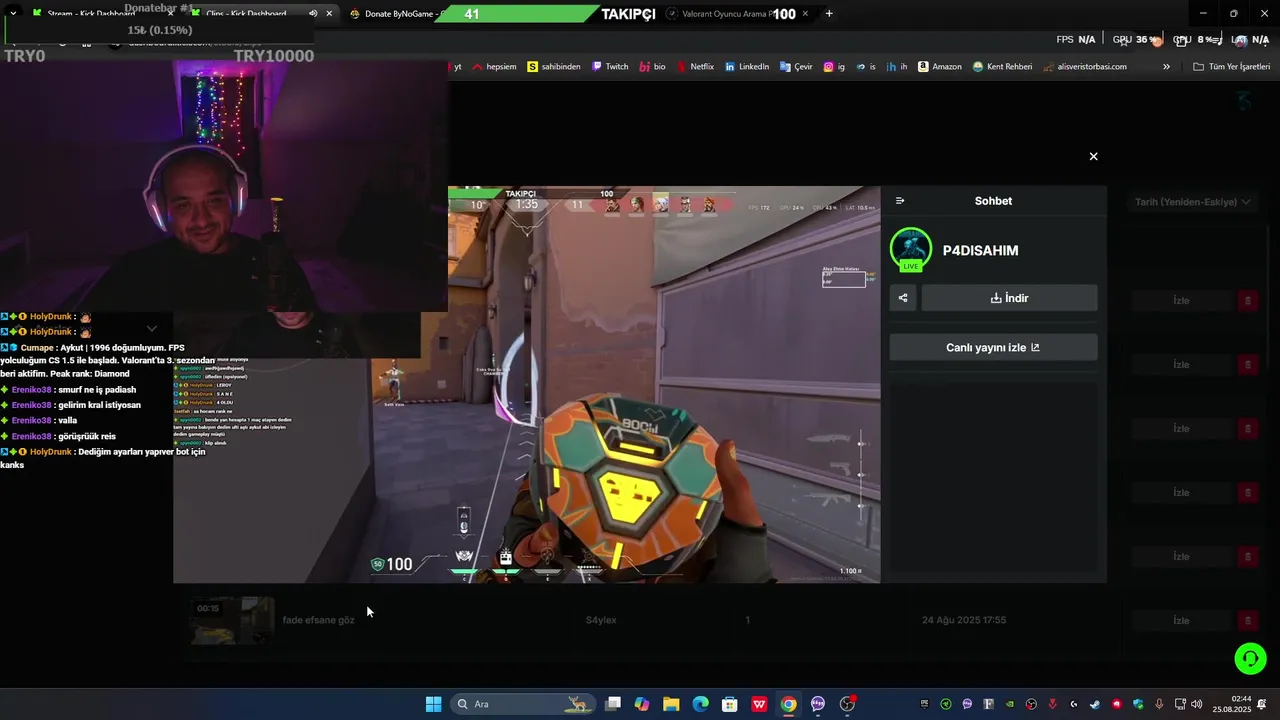Screen dimensions: 1280x720
Task: Open the Windows Start menu
Action: click(x=433, y=704)
